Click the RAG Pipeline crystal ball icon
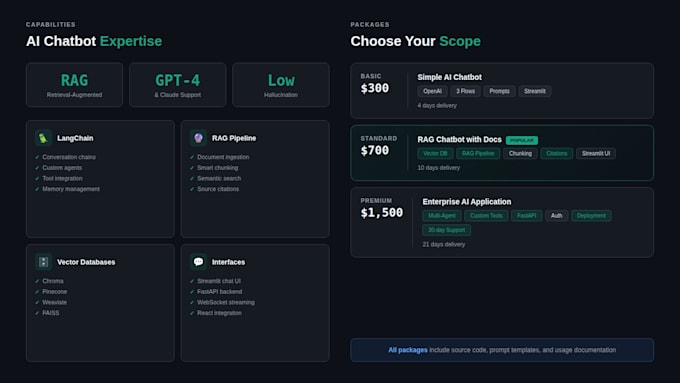 (x=198, y=138)
